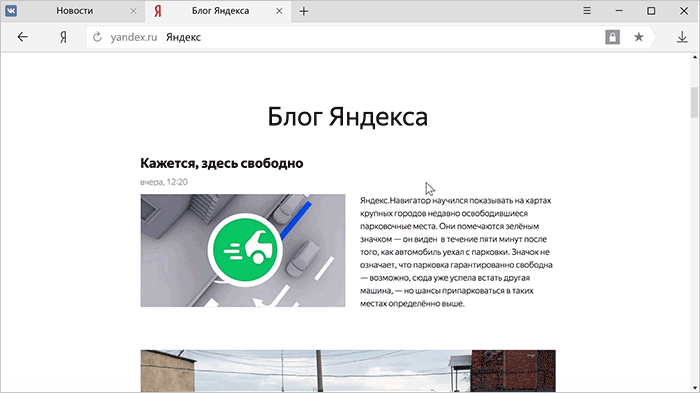Image resolution: width=700 pixels, height=393 pixels.
Task: Switch to the Новости tab
Action: (x=73, y=11)
